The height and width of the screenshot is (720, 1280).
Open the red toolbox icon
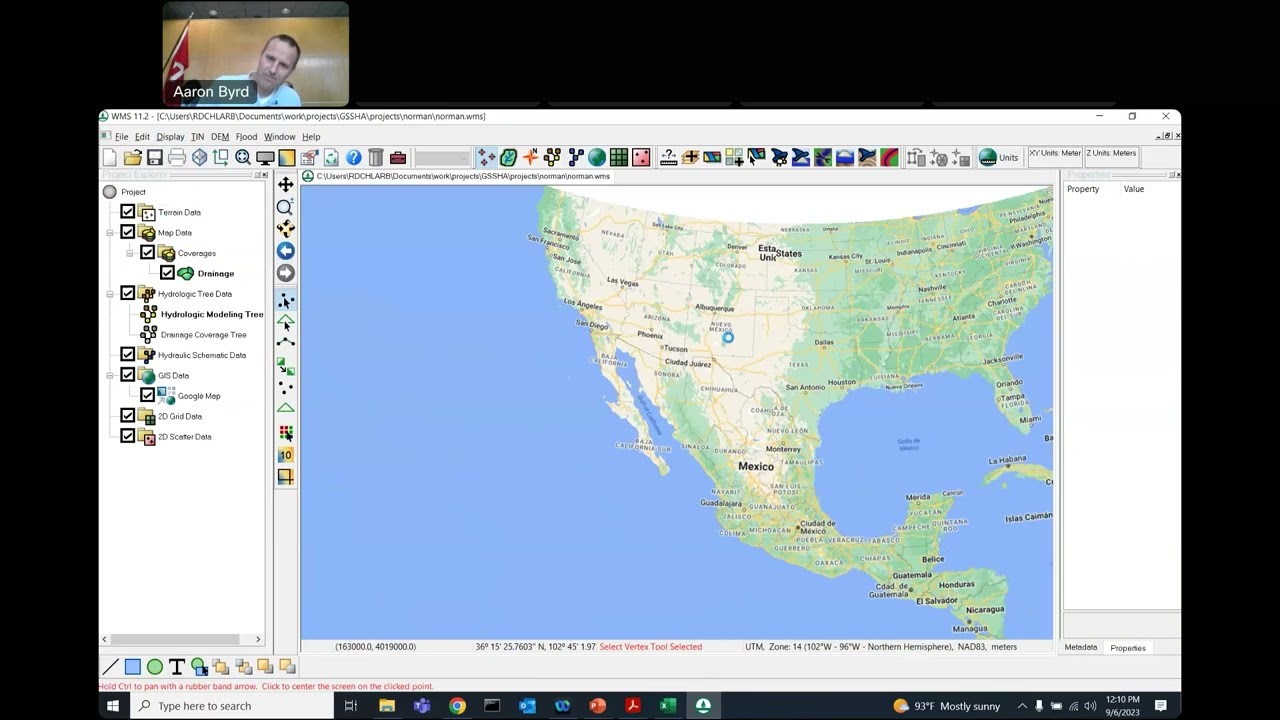[x=398, y=158]
